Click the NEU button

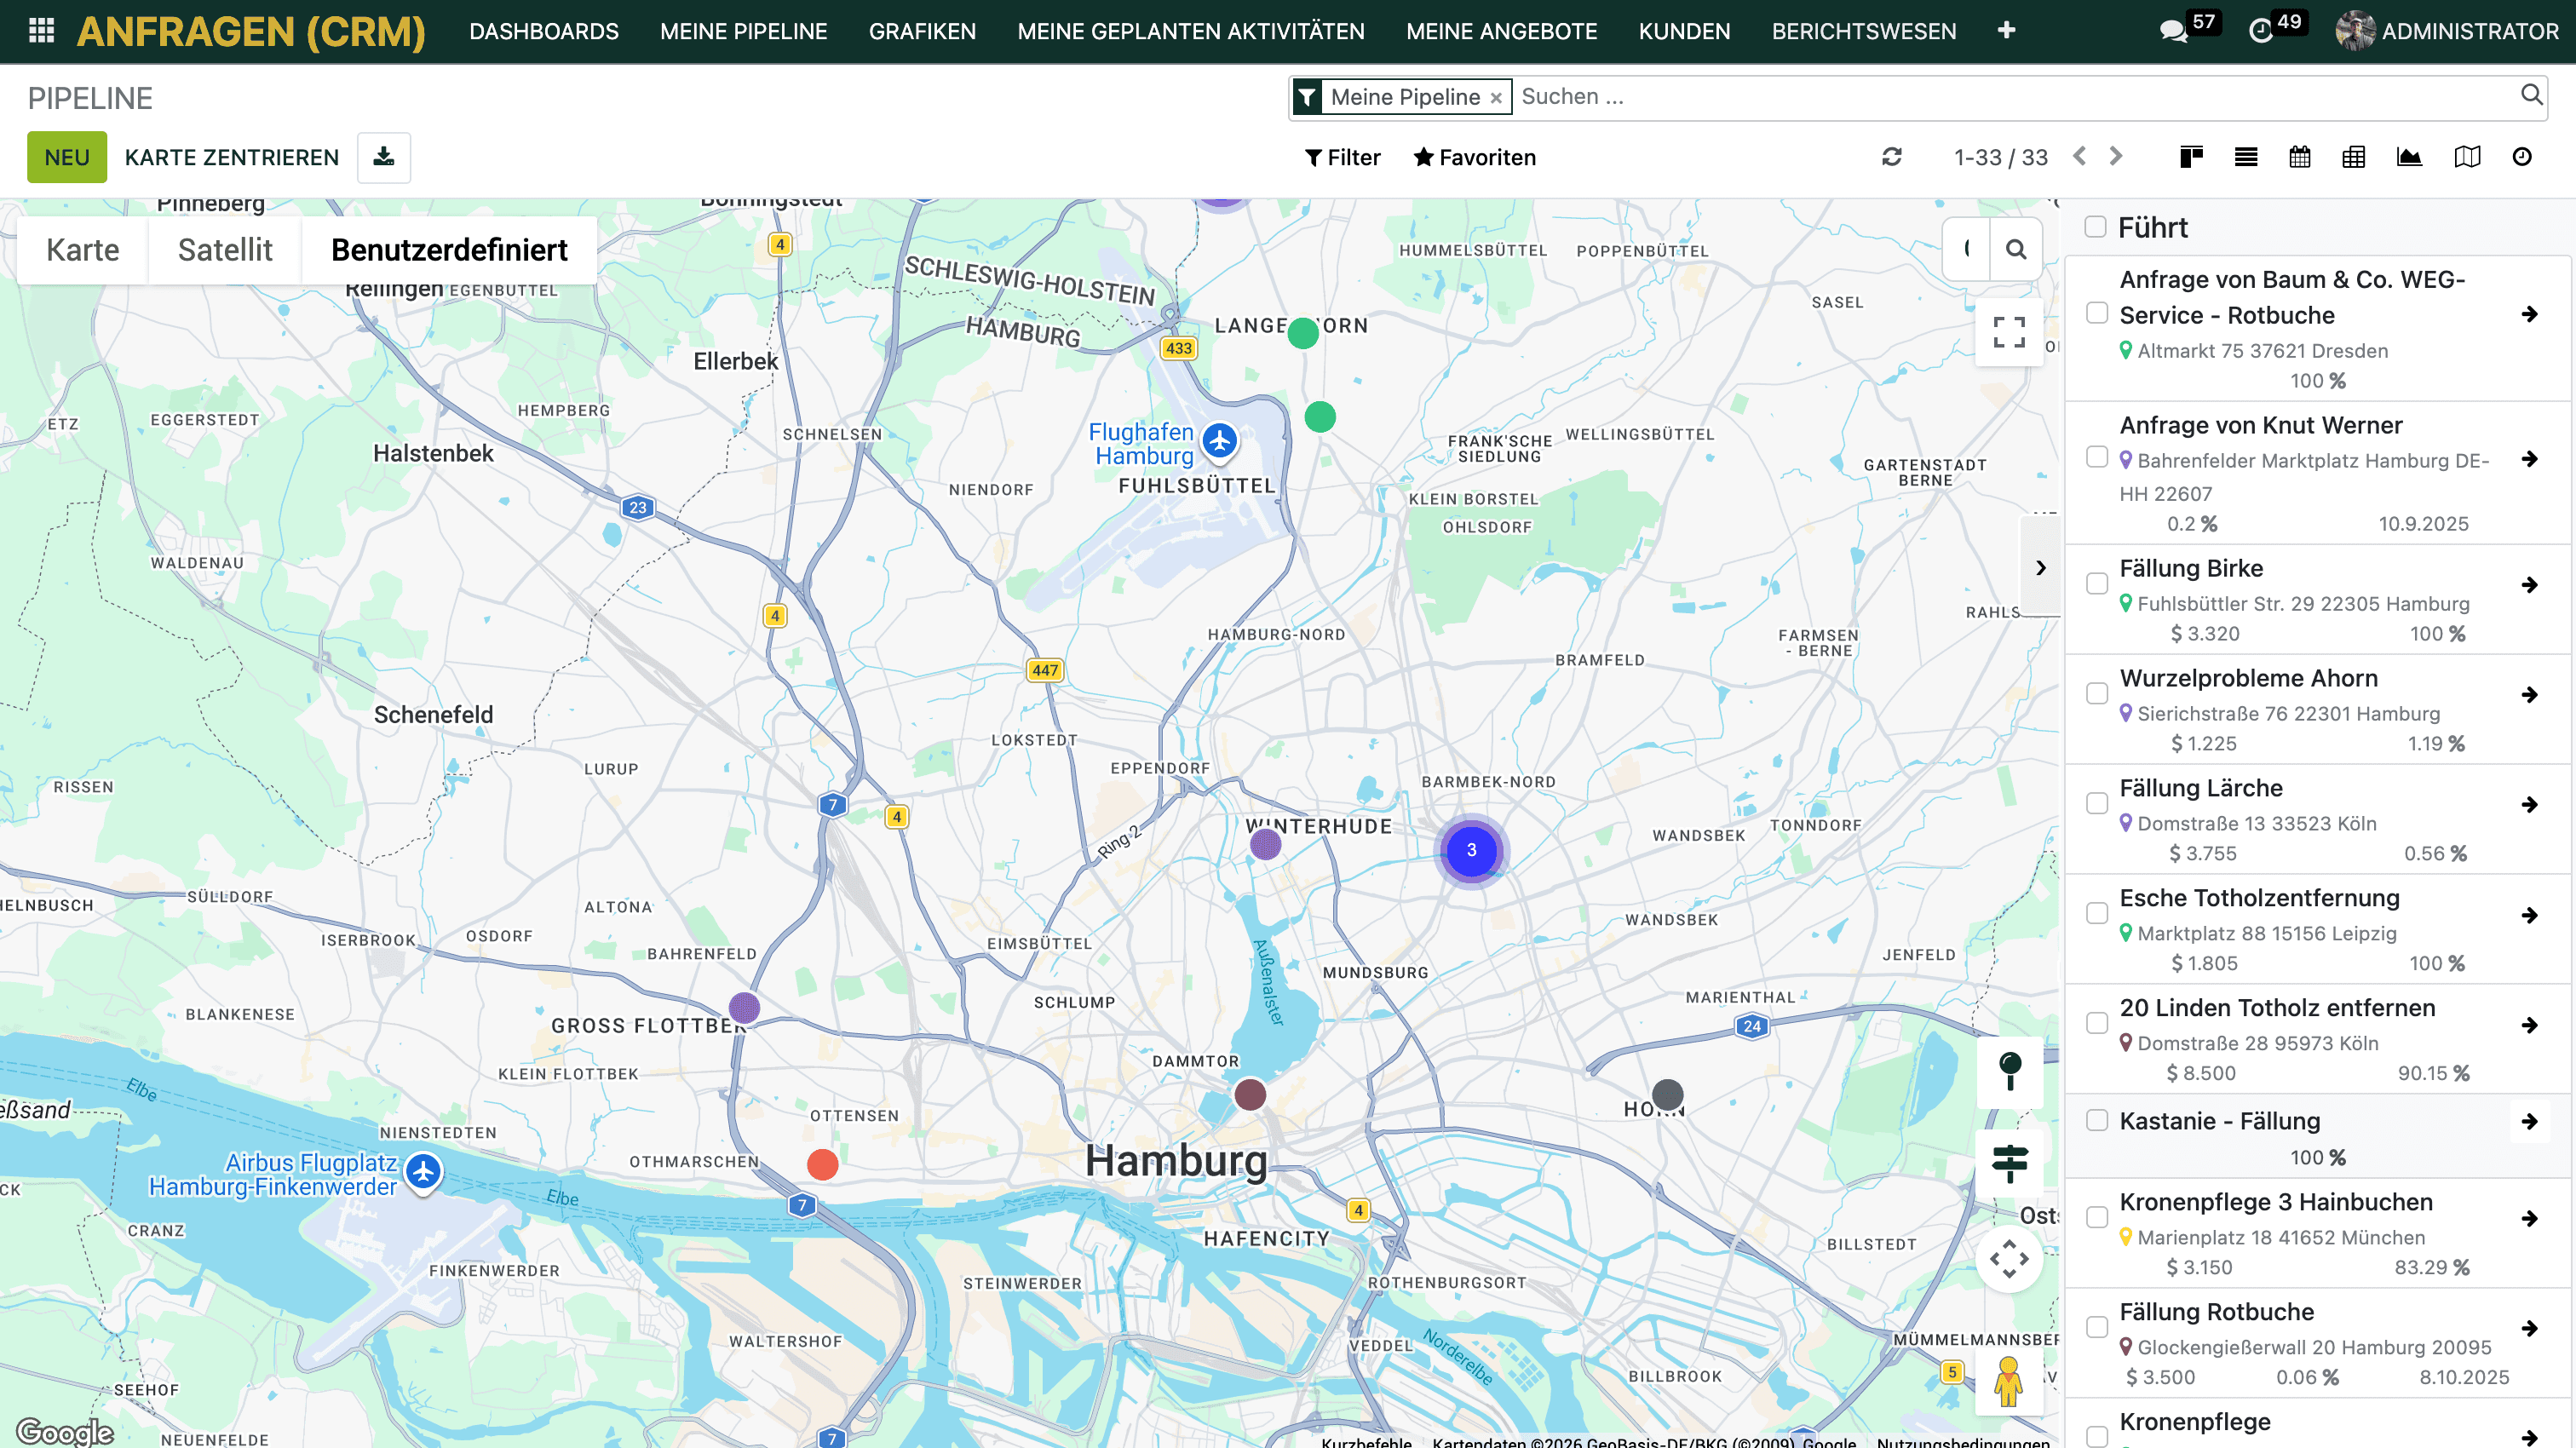[66, 157]
